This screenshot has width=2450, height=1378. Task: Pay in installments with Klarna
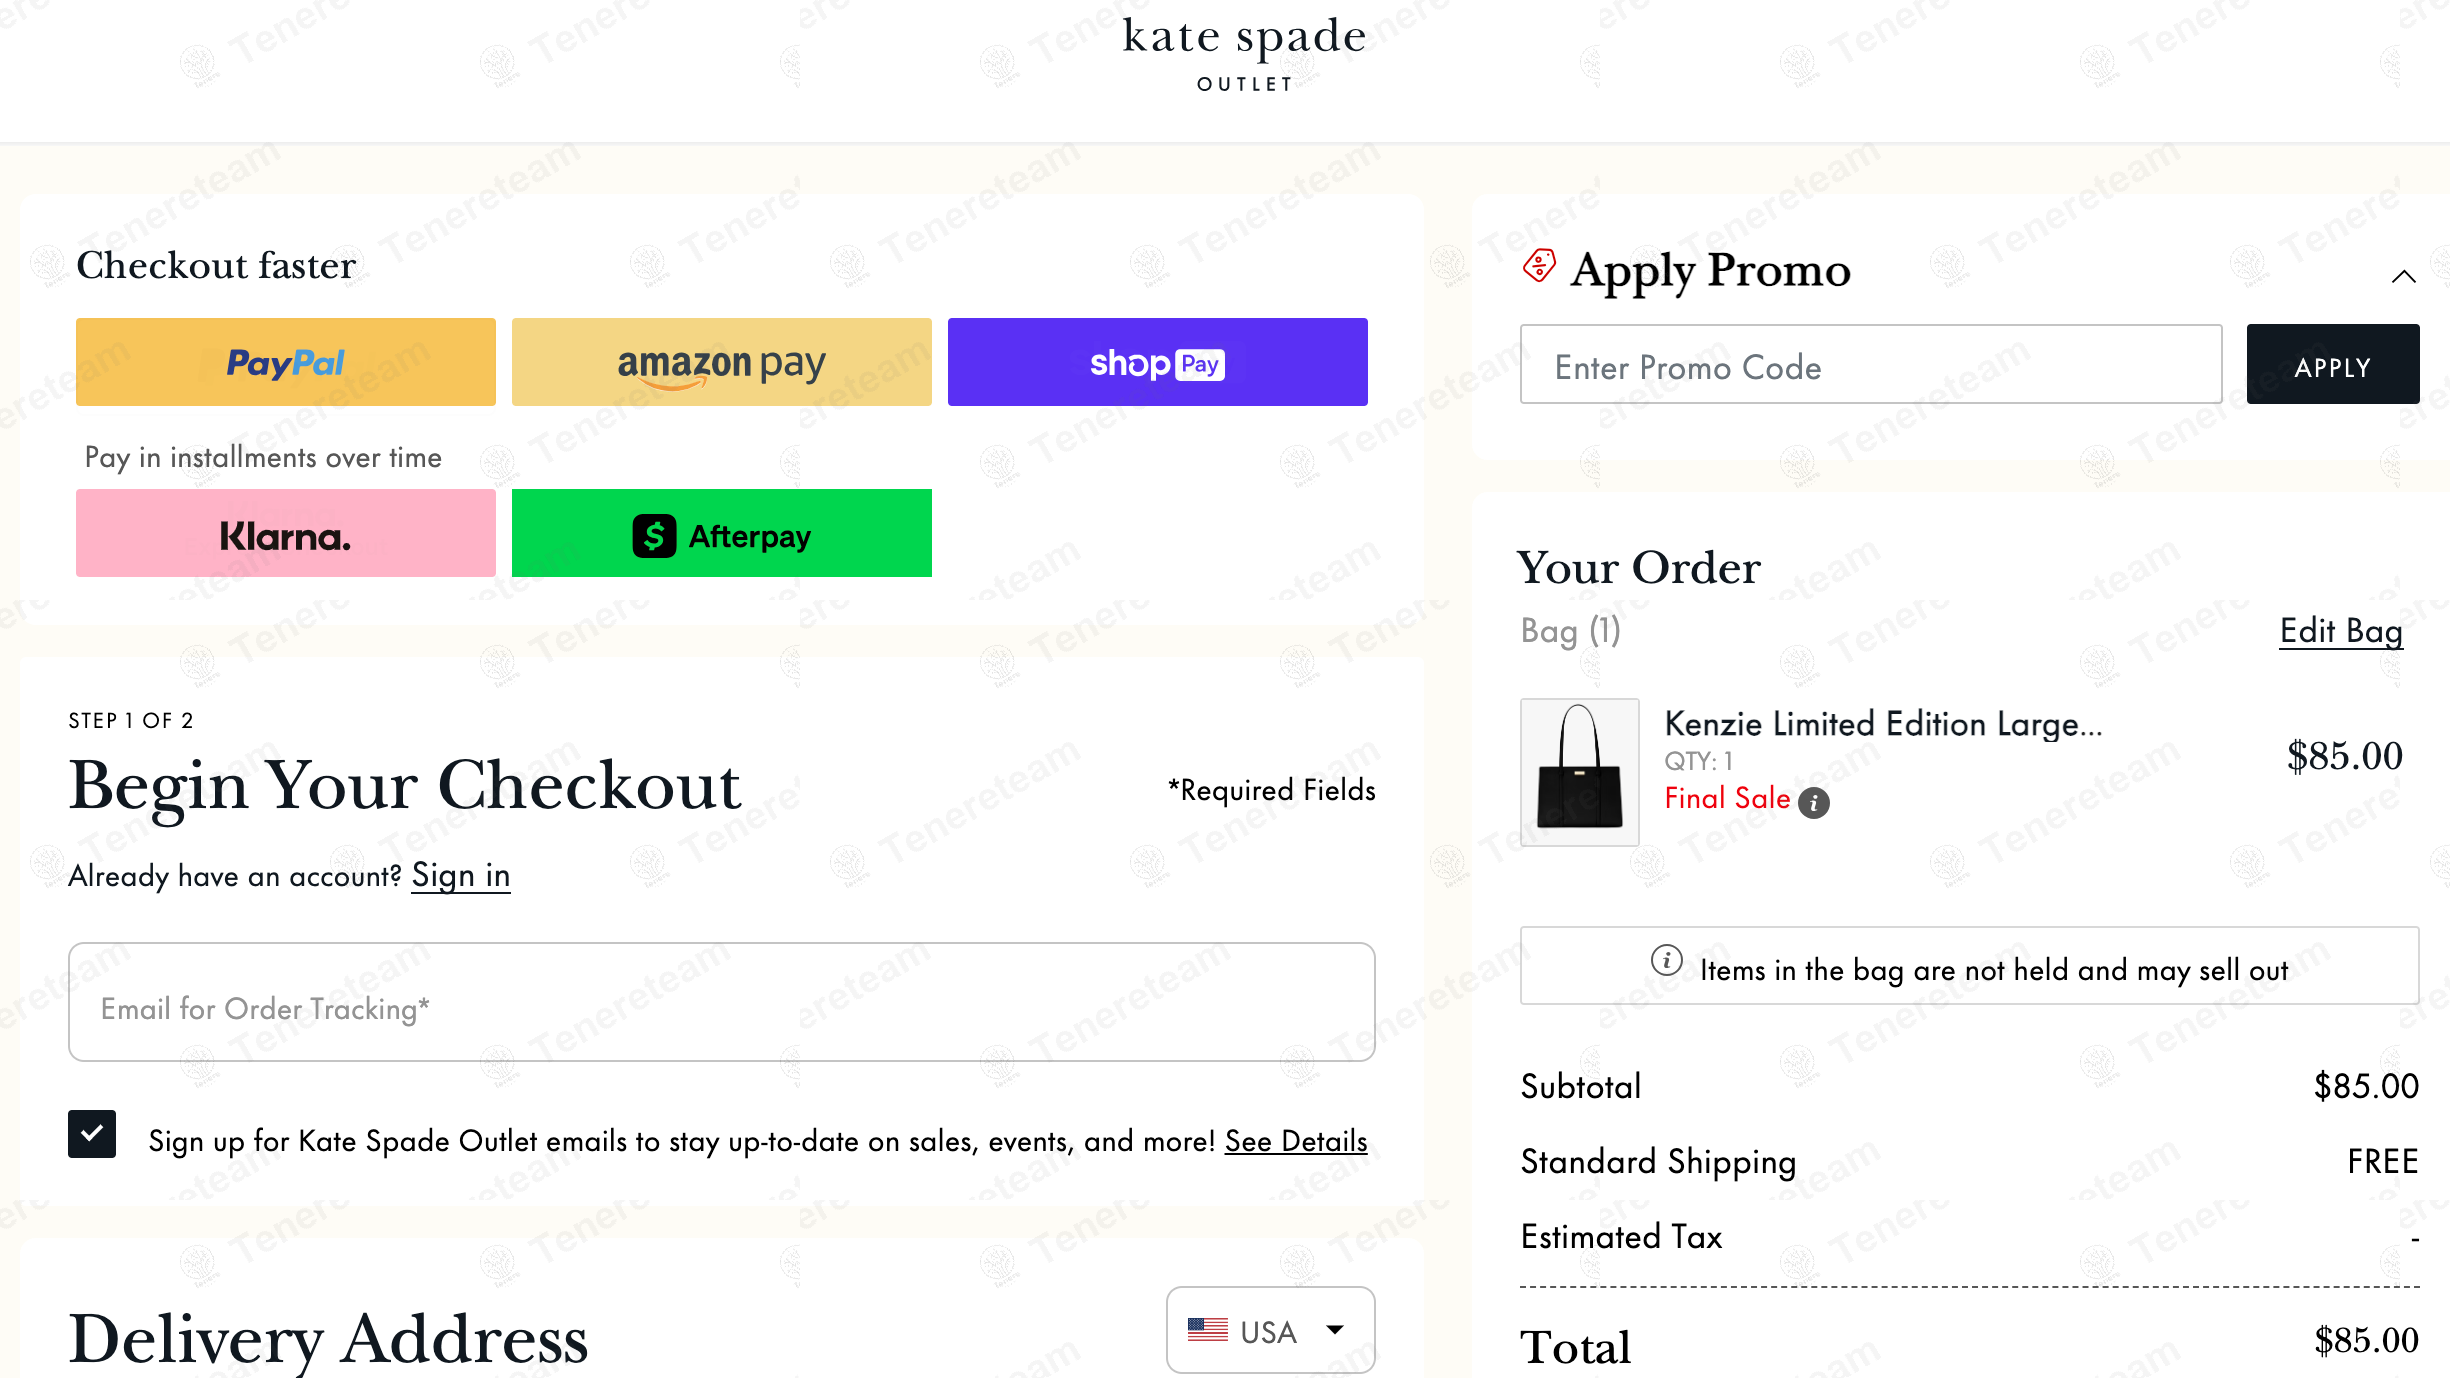(x=285, y=533)
